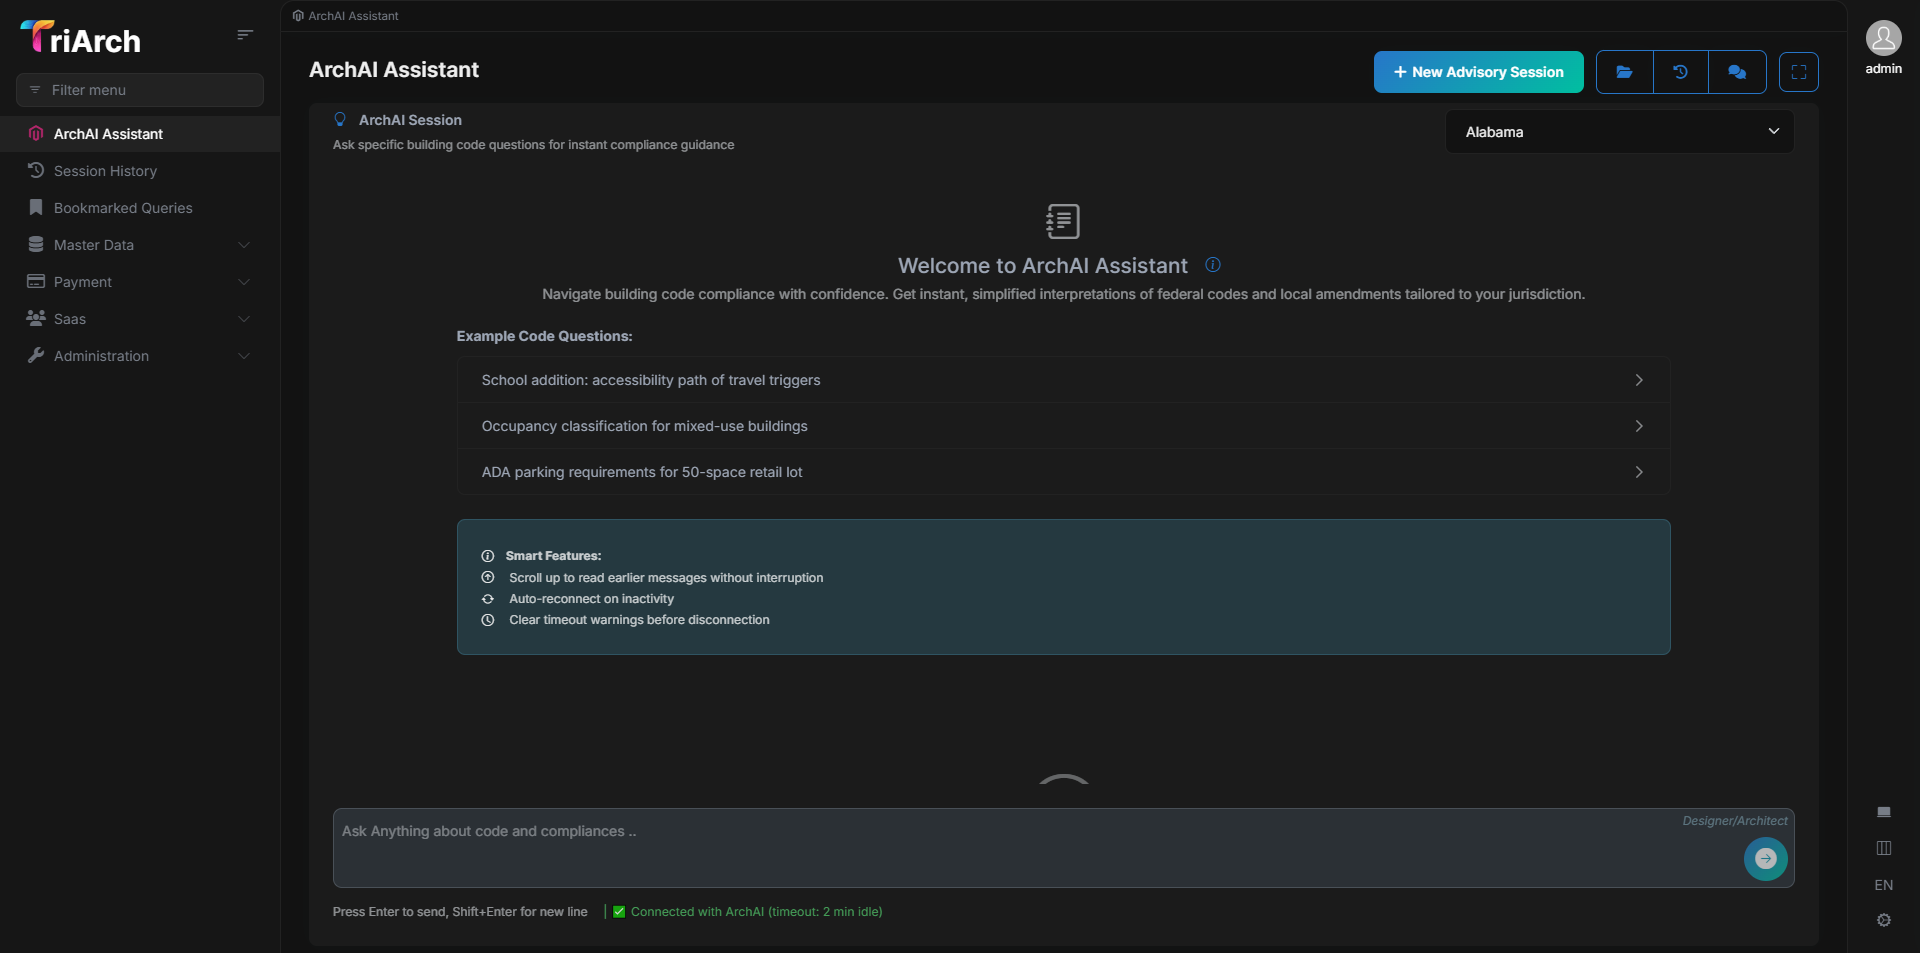Click the green Connected with ArchAI indicator
This screenshot has height=953, width=1920.
tap(747, 911)
